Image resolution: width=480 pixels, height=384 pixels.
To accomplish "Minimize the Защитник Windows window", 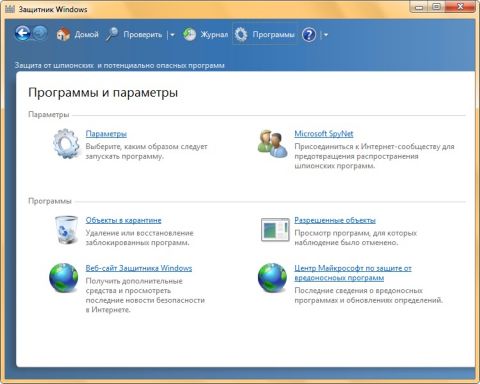I will 419,7.
